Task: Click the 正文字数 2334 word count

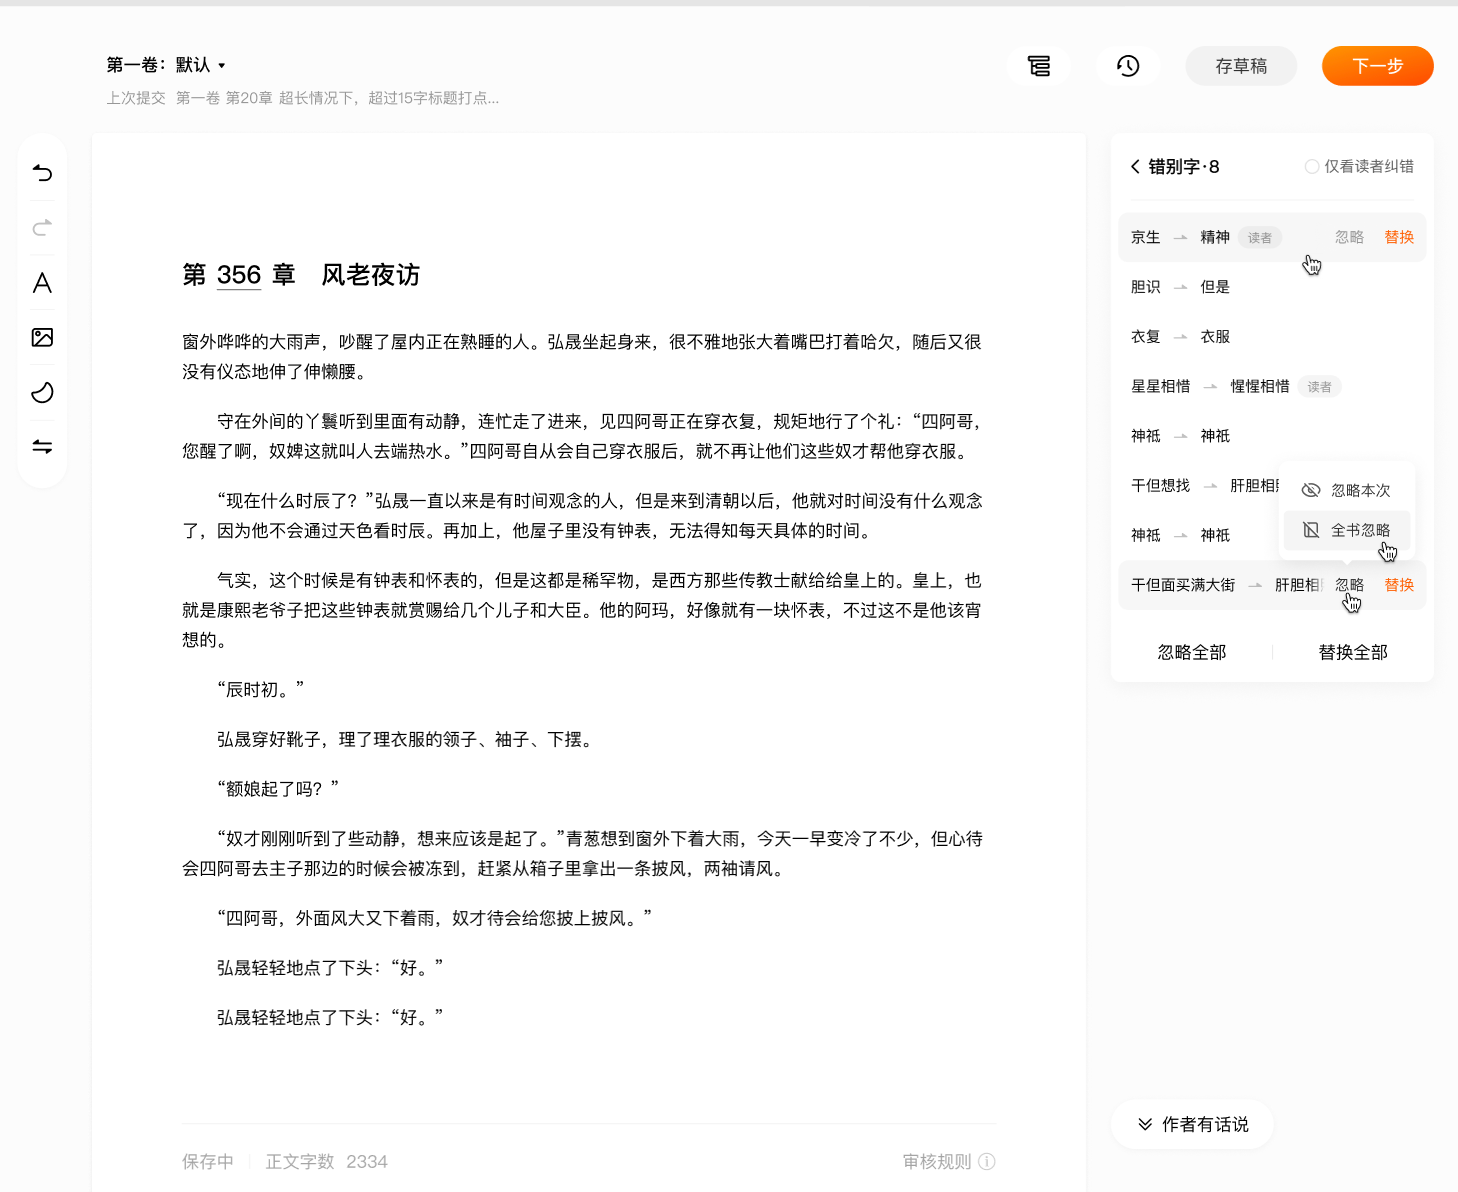Action: (326, 1161)
